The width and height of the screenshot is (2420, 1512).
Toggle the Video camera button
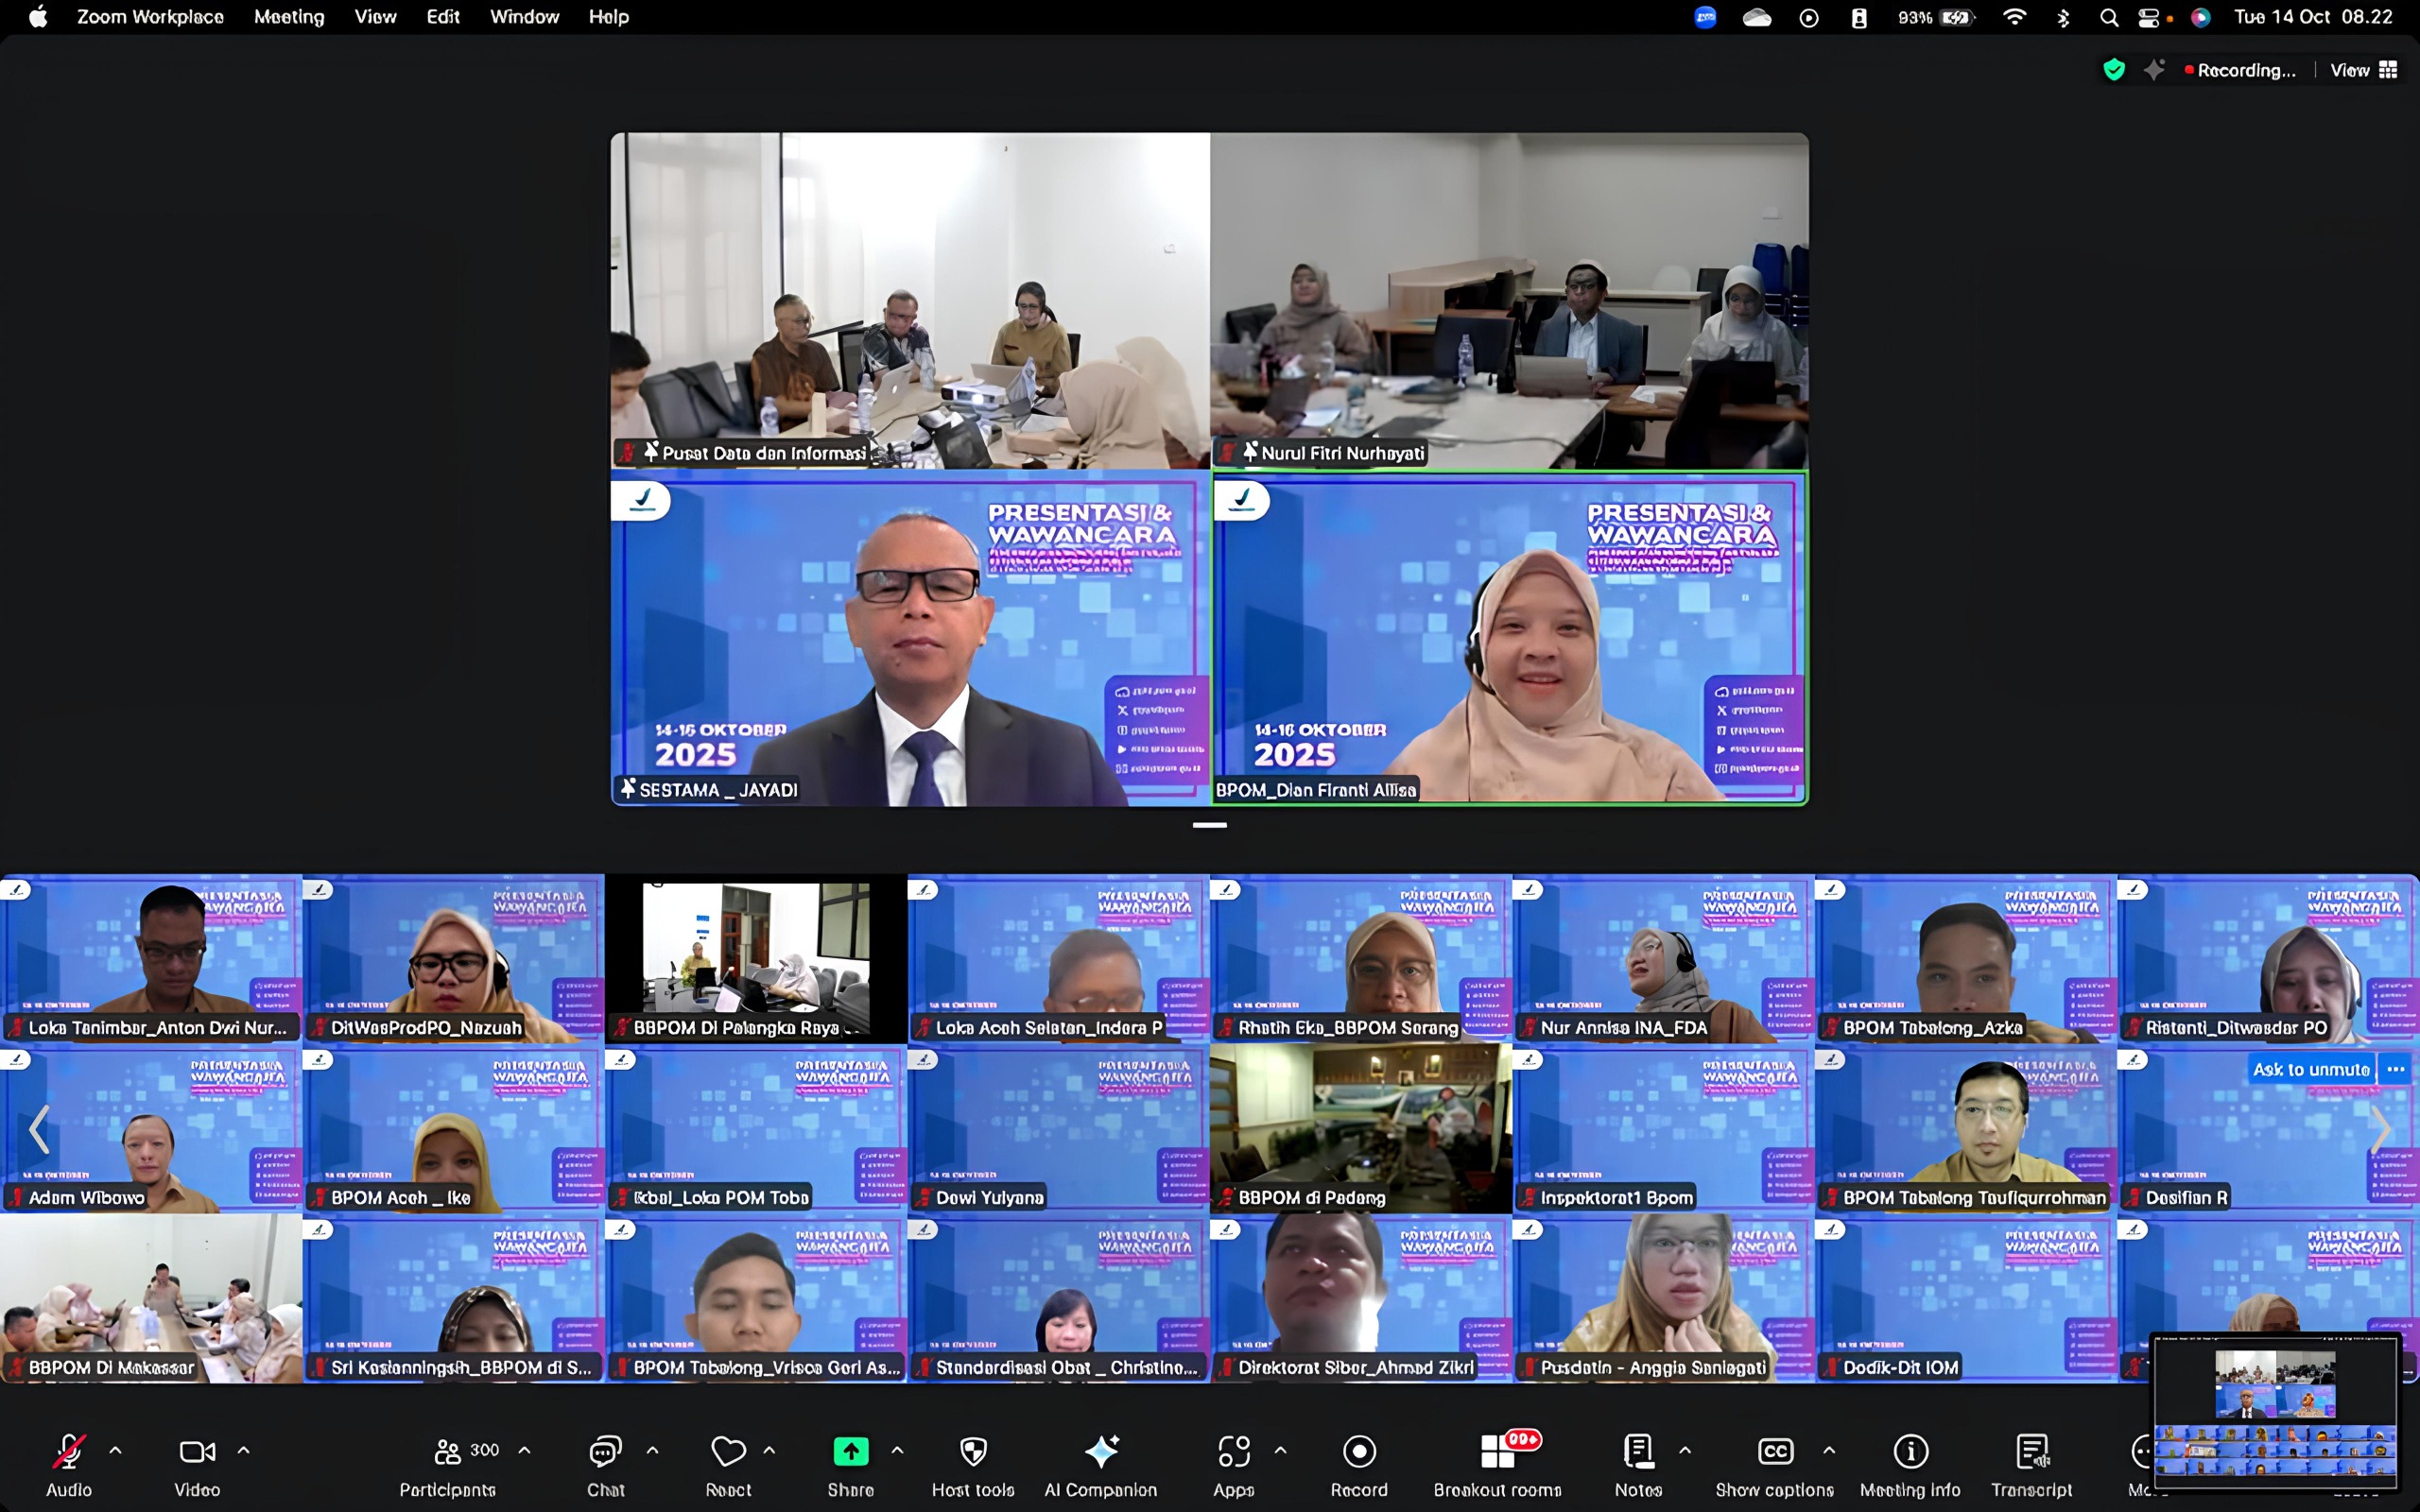[x=197, y=1451]
